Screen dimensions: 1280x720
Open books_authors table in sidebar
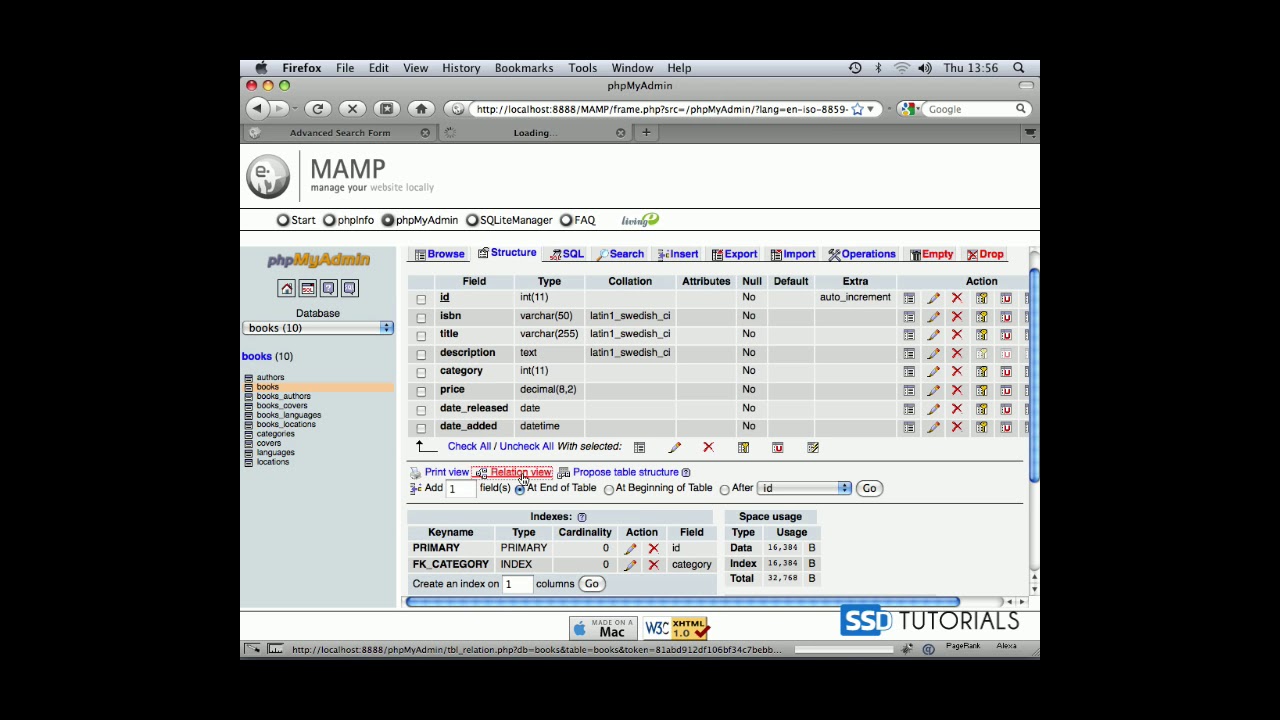(283, 396)
